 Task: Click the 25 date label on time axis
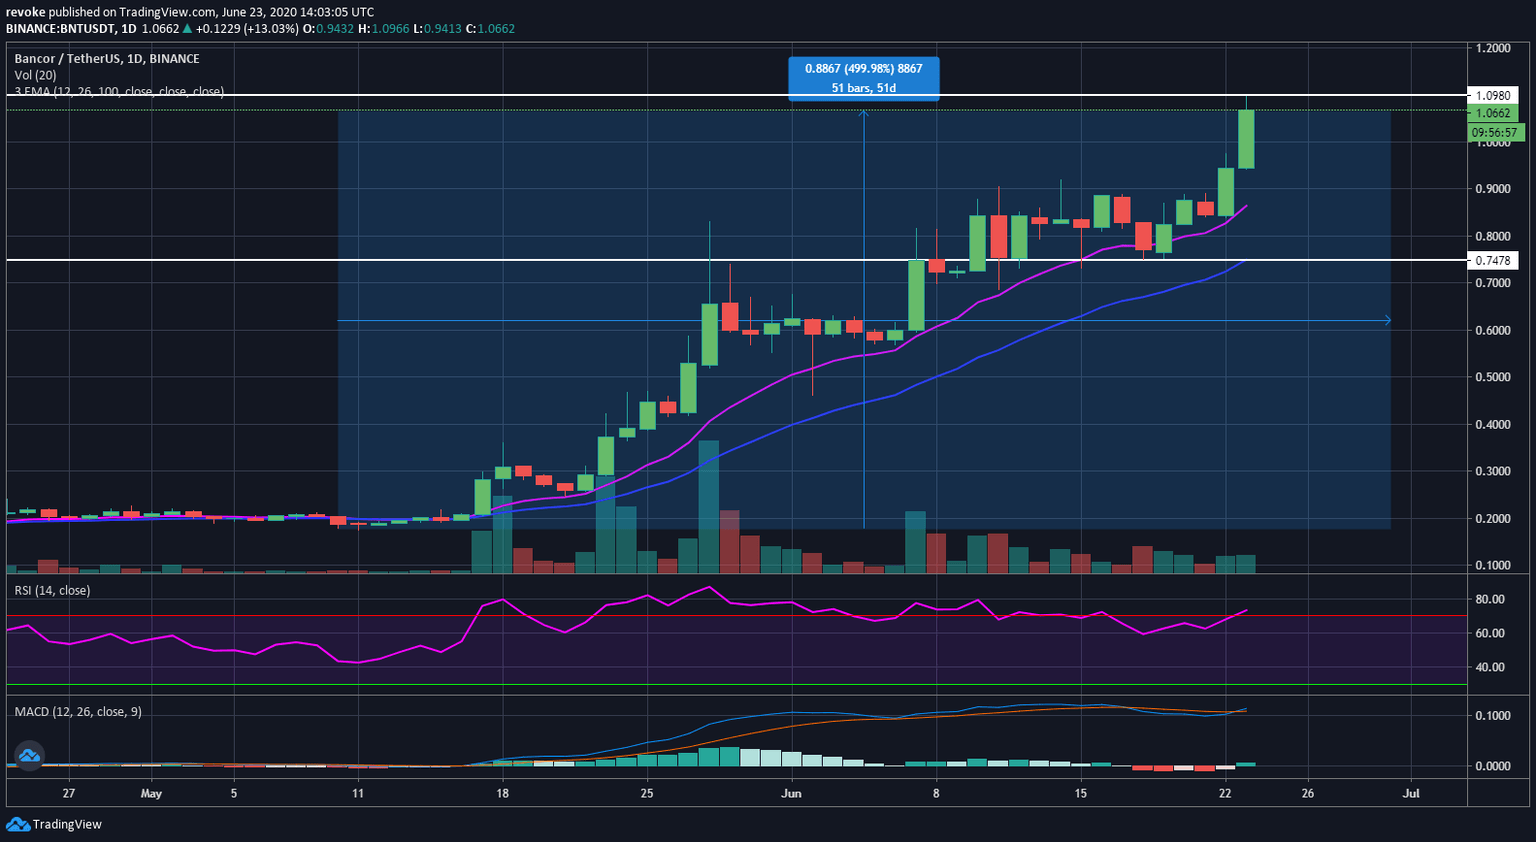pyautogui.click(x=647, y=794)
